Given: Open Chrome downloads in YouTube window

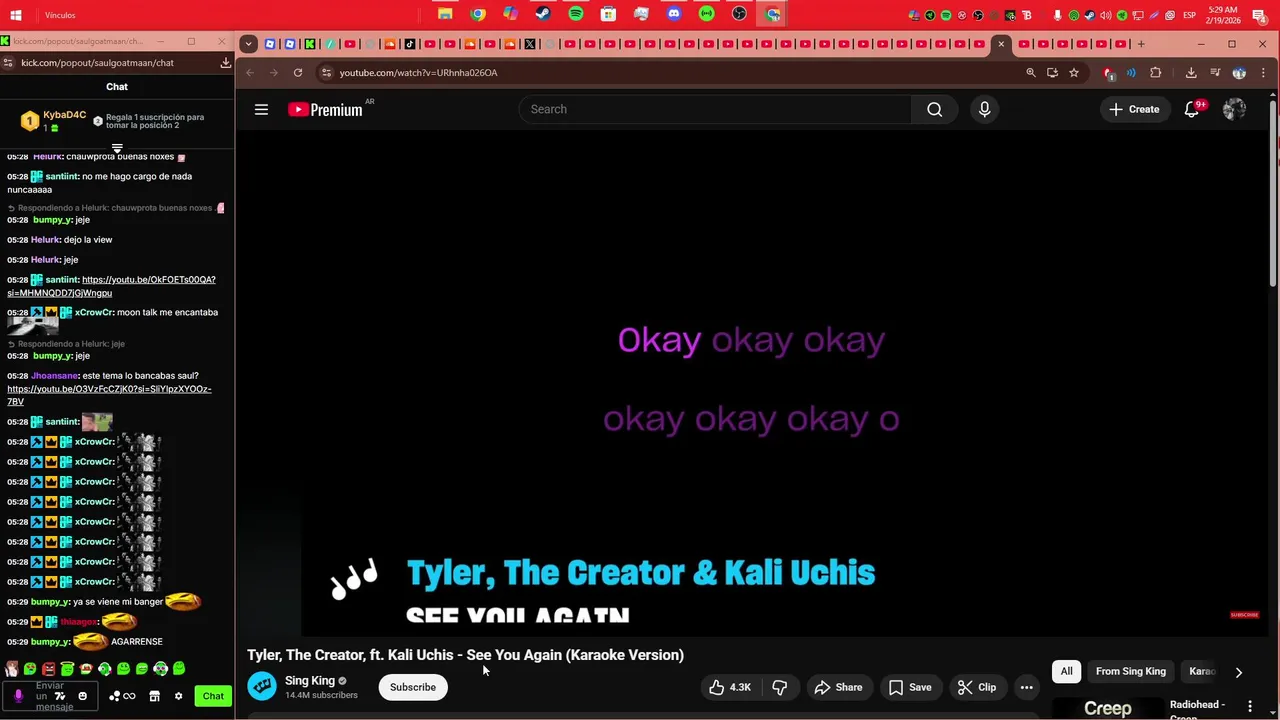Looking at the screenshot, I should click(x=1191, y=73).
